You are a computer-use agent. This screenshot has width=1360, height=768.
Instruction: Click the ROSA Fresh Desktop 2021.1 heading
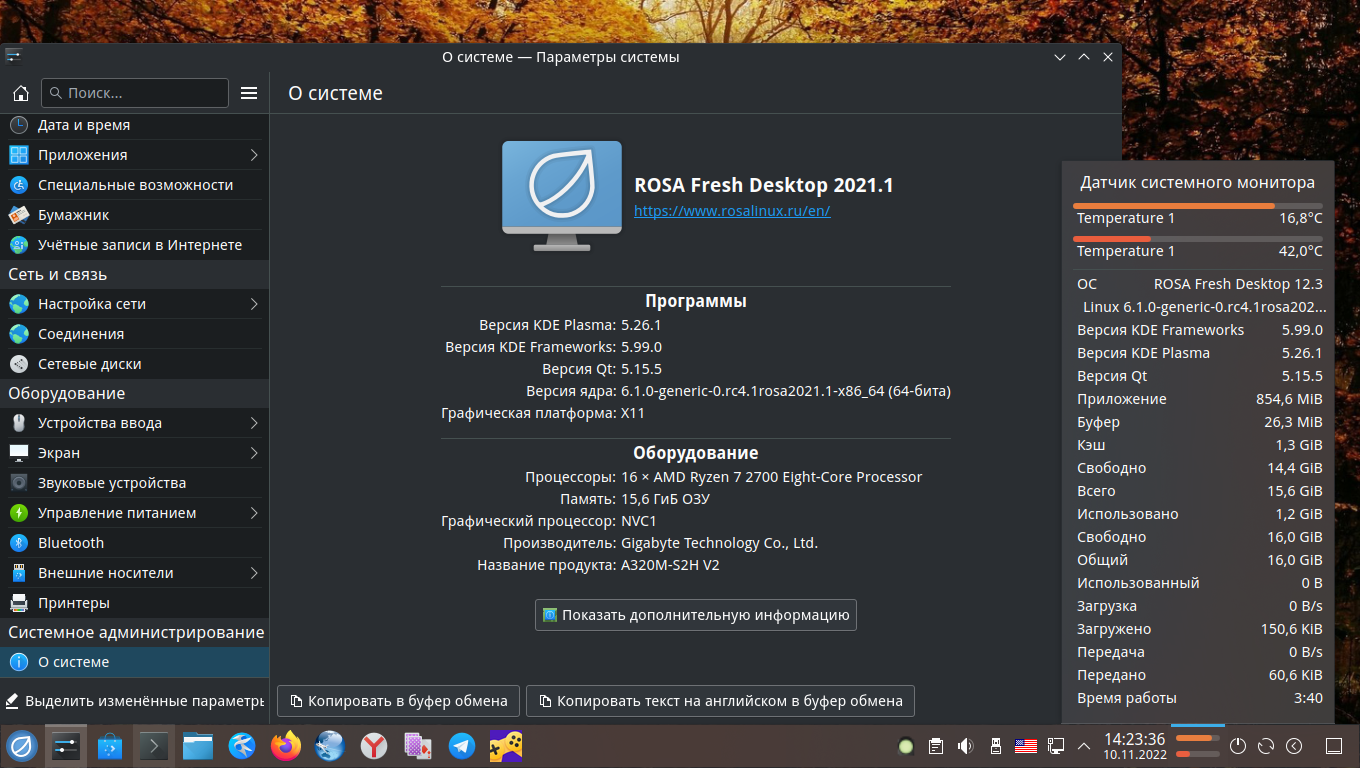(x=764, y=185)
